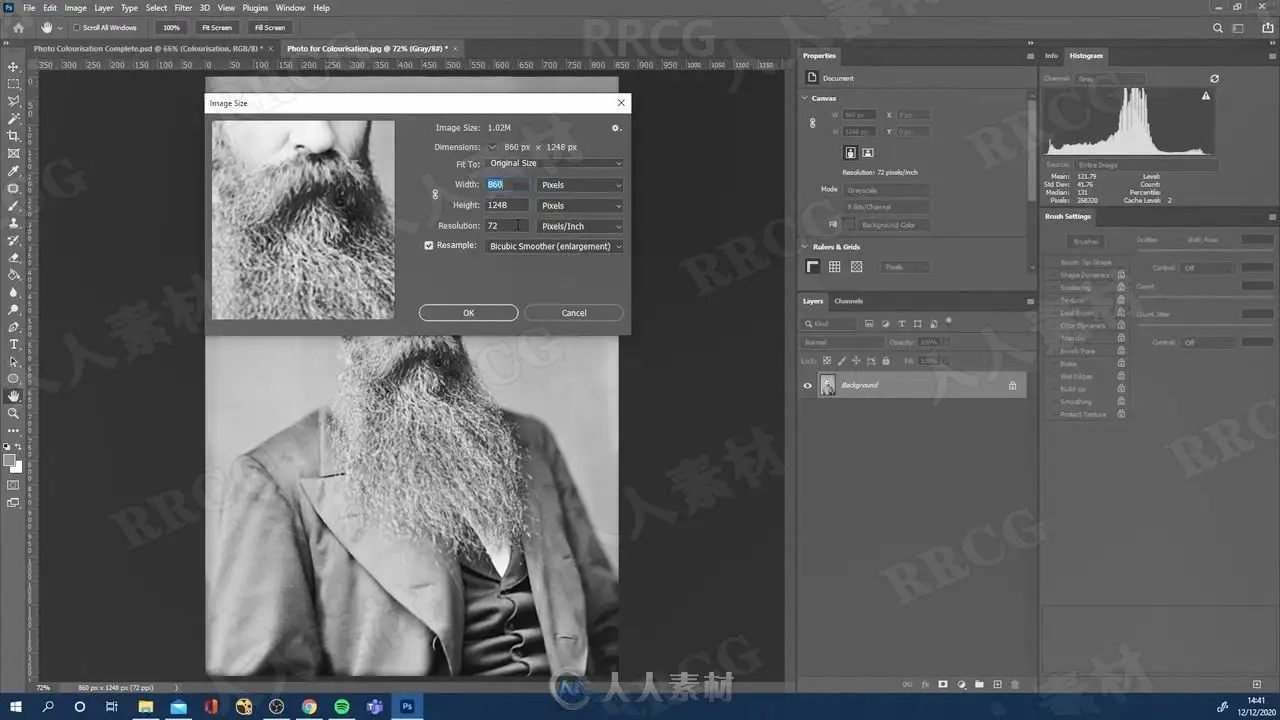Toggle layer filtering on or off
1280x720 pixels.
click(x=948, y=322)
